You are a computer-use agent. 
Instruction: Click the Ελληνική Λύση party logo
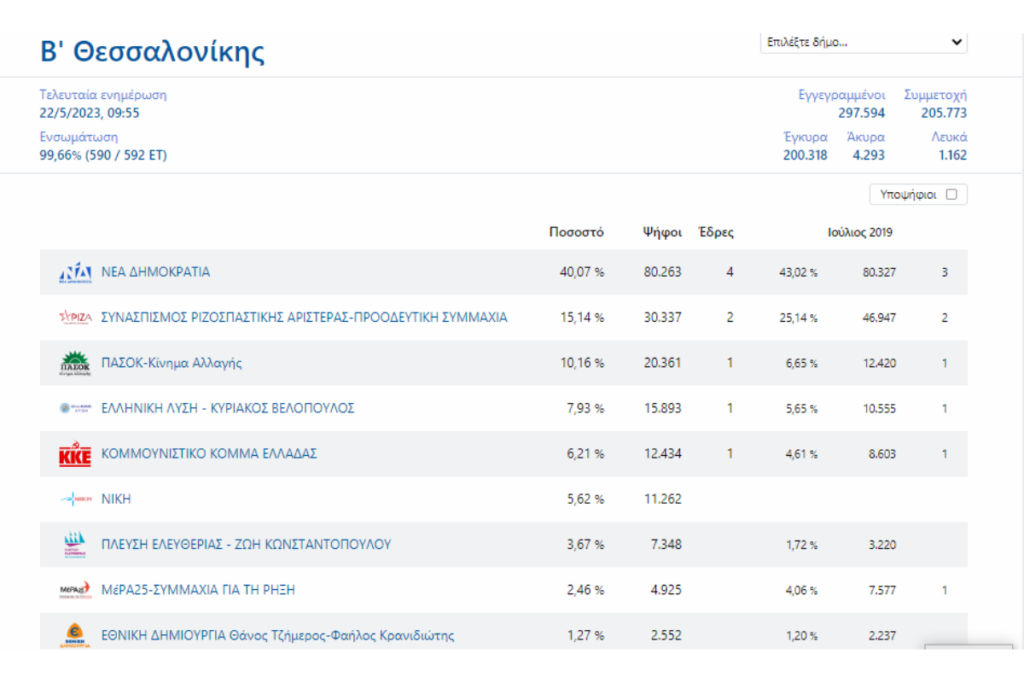(x=75, y=409)
